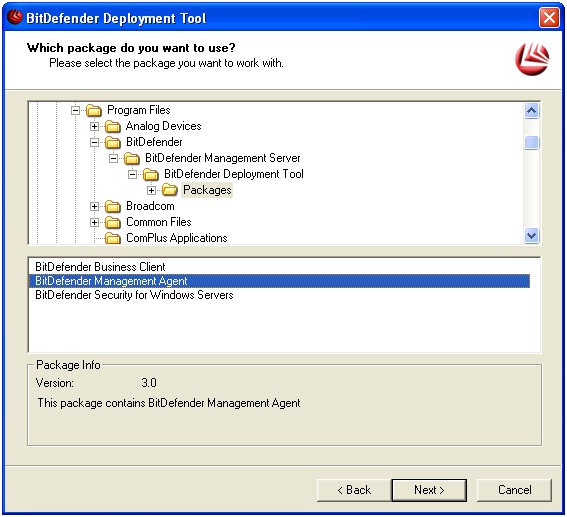Click the Program Files folder icon
The width and height of the screenshot is (567, 517).
pos(94,110)
